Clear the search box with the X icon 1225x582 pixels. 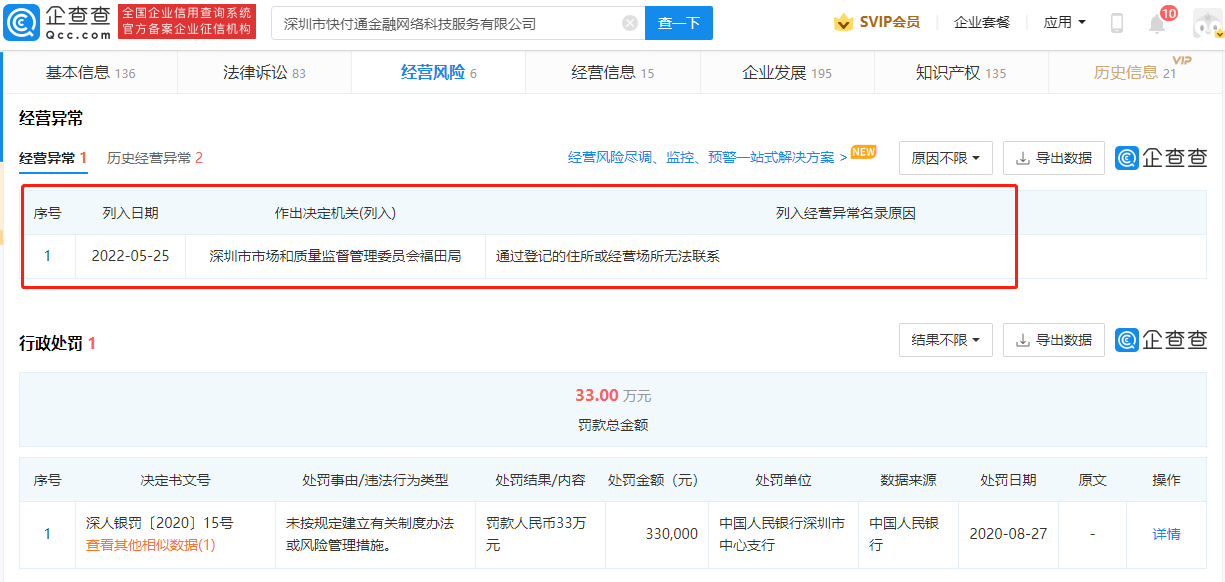(629, 23)
